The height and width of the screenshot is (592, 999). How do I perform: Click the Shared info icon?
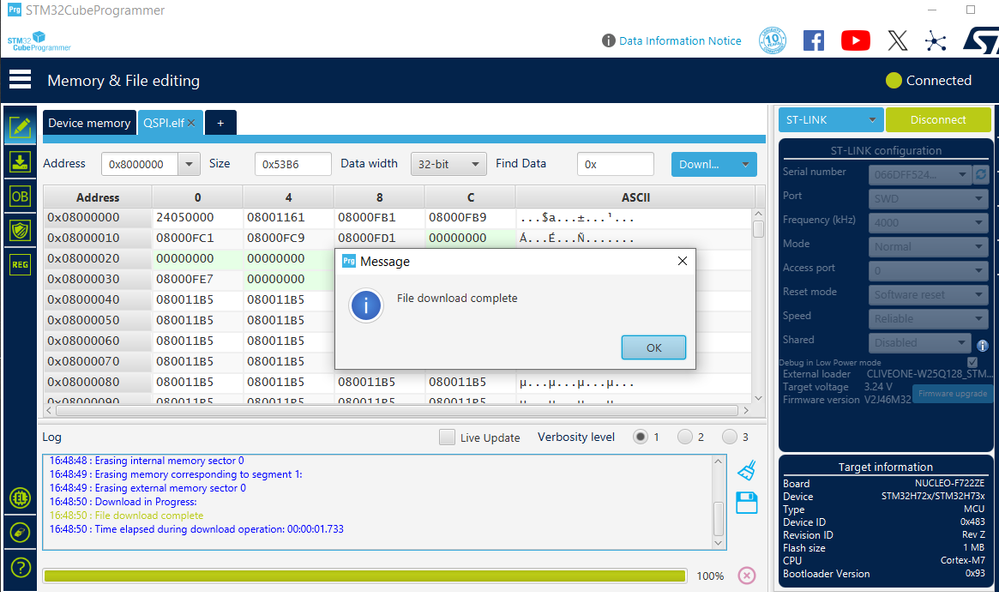[982, 346]
